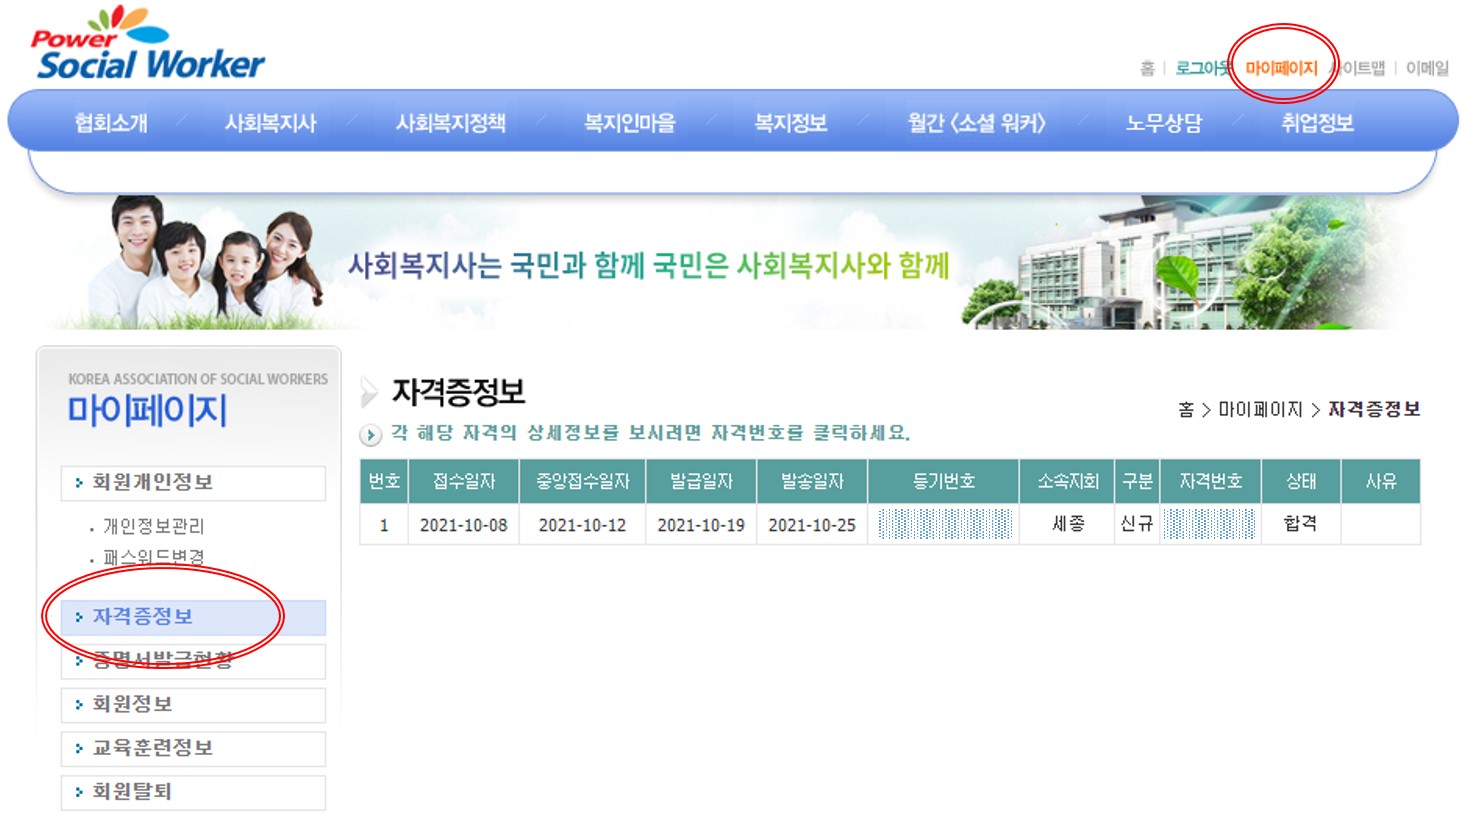Click the 2021-10-08 date cell
Viewport: 1469px width, 831px height.
coord(464,525)
